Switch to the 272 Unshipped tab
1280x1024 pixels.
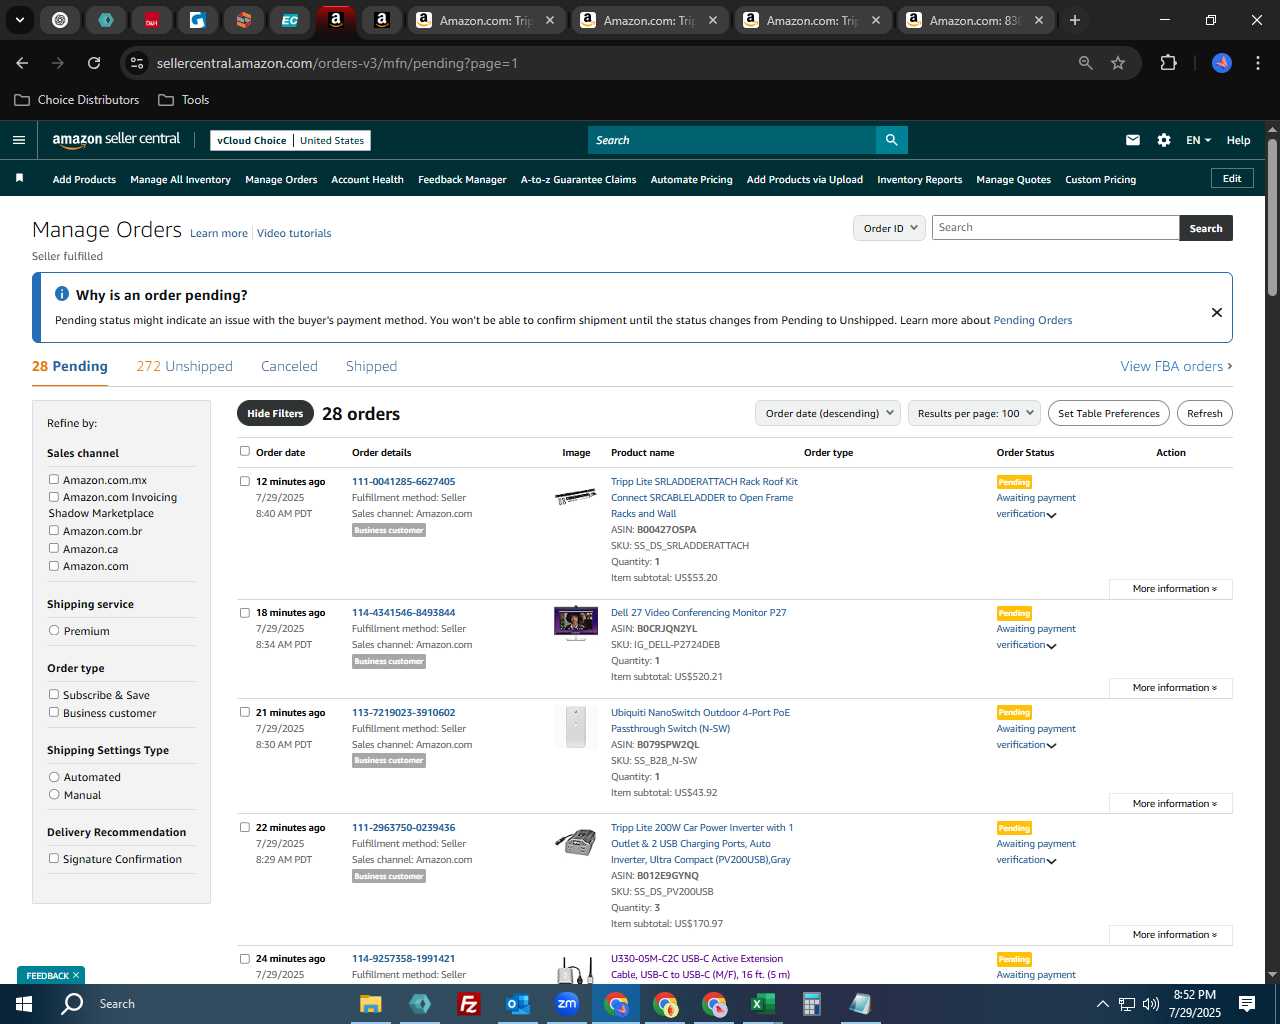pyautogui.click(x=184, y=366)
